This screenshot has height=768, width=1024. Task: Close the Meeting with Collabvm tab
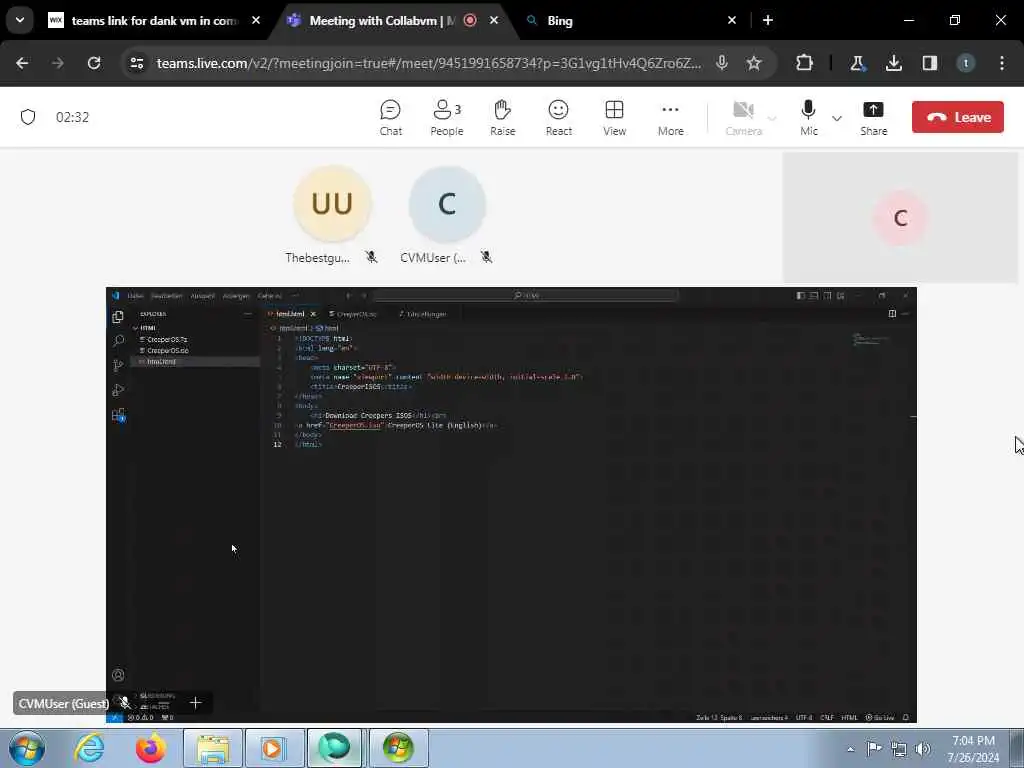(x=494, y=20)
